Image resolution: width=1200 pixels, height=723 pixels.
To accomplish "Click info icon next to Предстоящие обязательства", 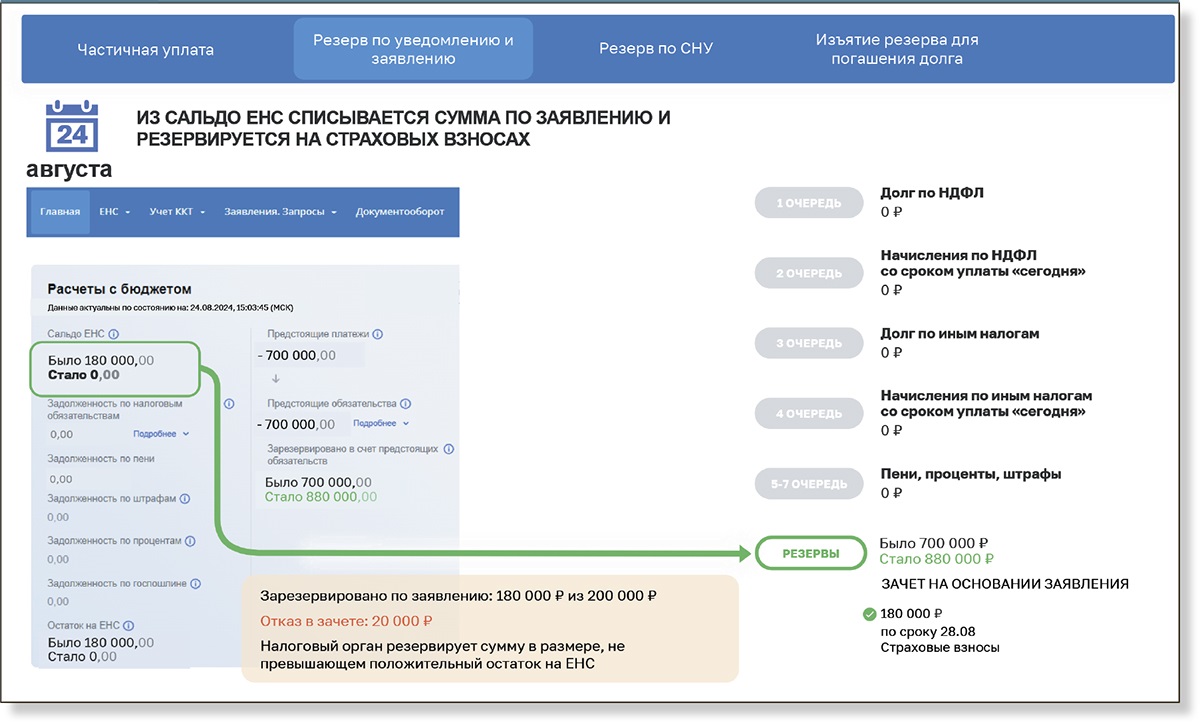I will (405, 404).
